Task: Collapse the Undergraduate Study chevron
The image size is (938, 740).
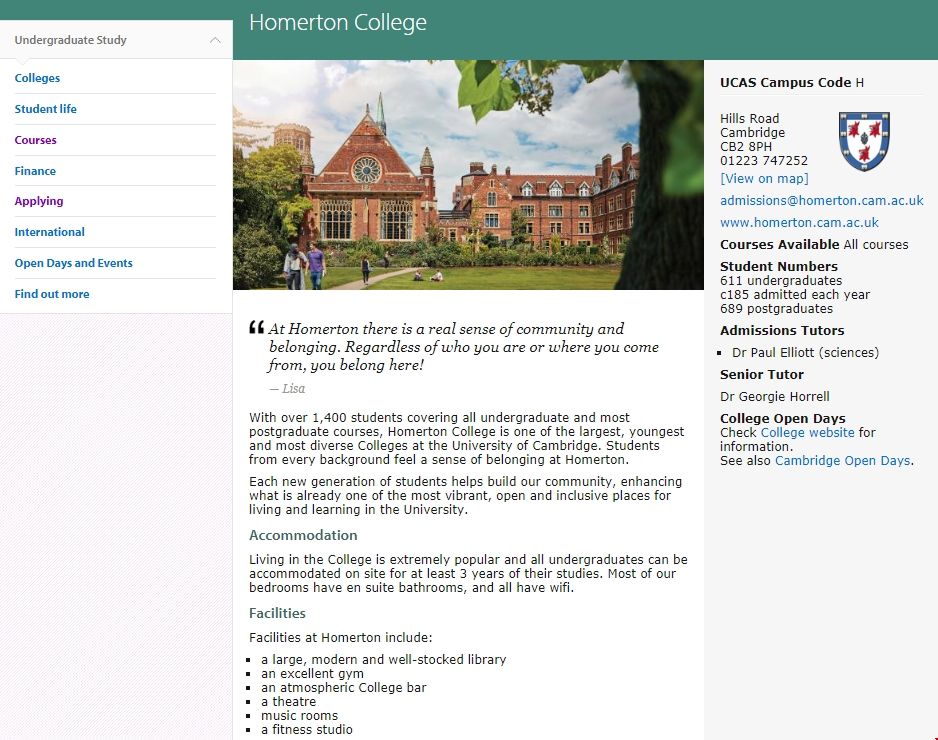Action: tap(215, 41)
